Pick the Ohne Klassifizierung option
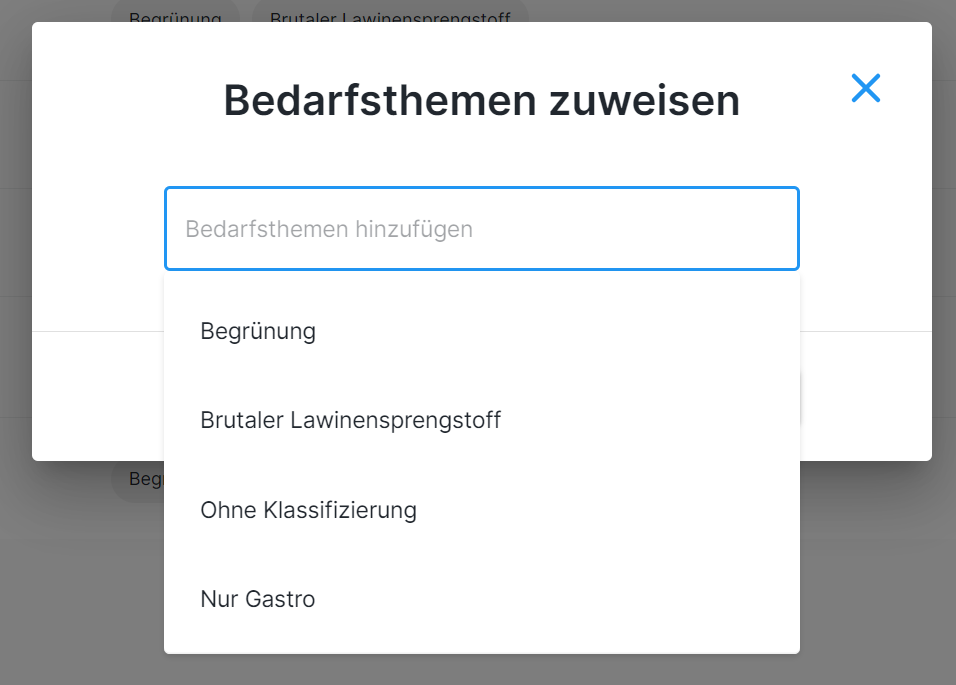Screen dimensions: 956x685 pos(308,510)
